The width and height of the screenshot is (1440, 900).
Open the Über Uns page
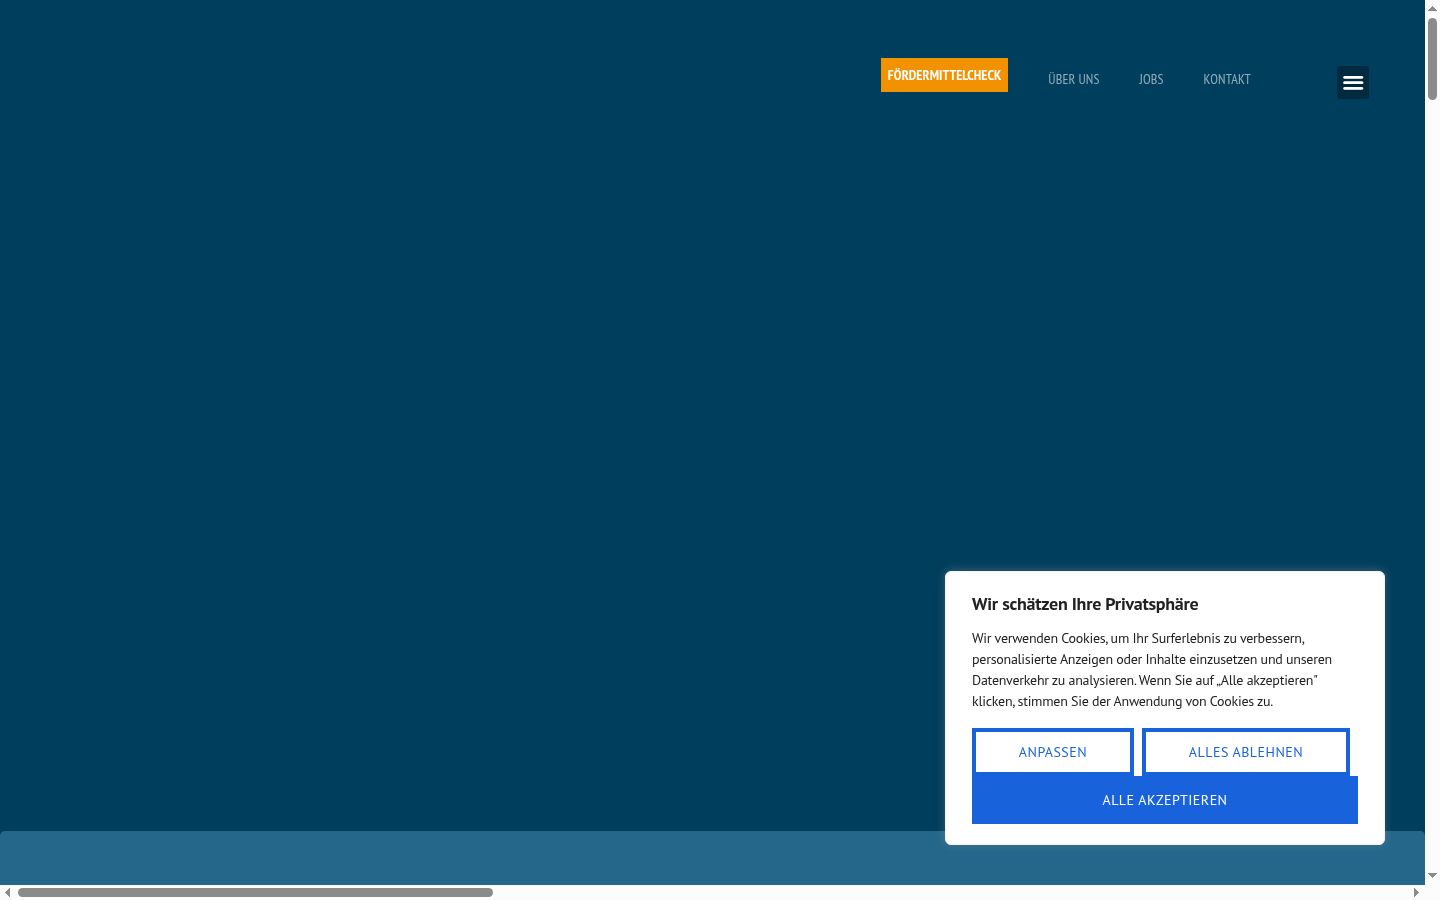click(1073, 79)
